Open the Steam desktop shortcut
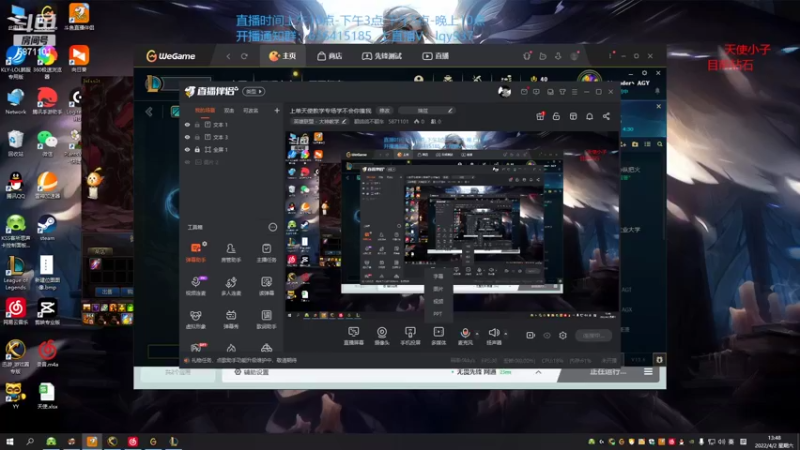 pyautogui.click(x=47, y=227)
